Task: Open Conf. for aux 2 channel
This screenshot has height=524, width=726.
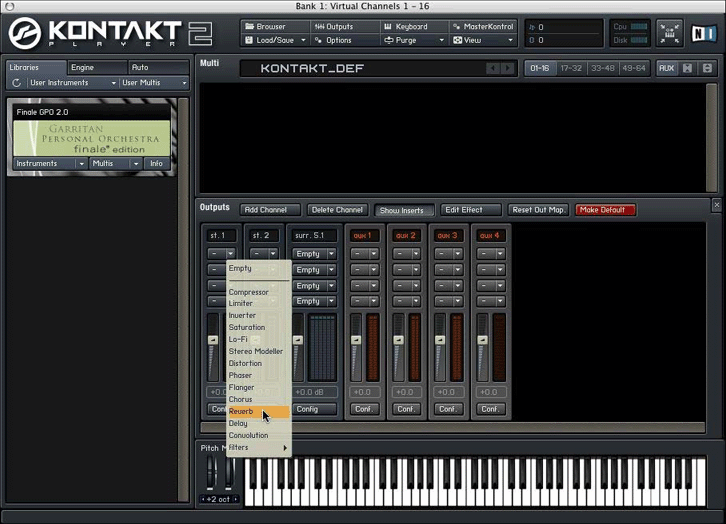Action: tap(406, 409)
